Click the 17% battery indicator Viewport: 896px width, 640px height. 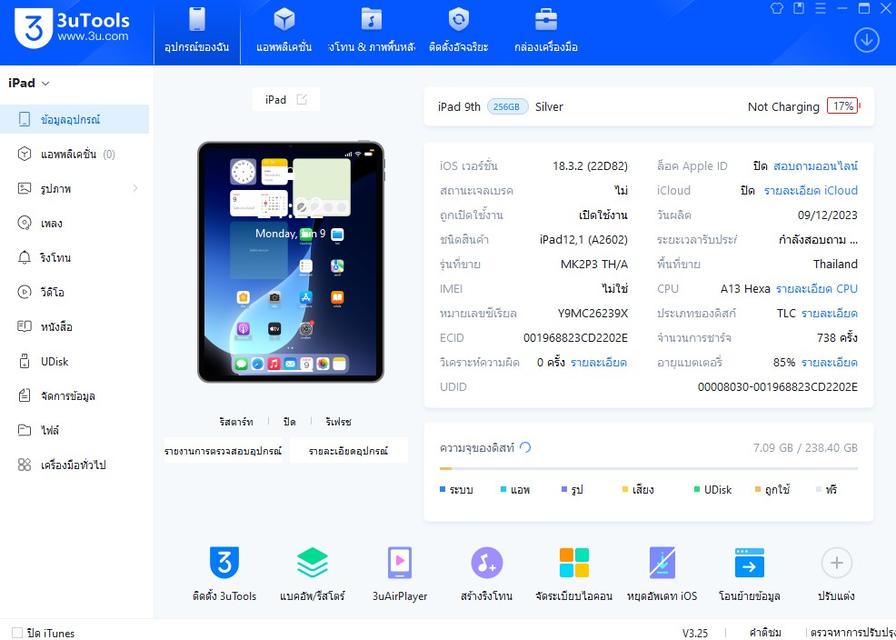point(843,106)
